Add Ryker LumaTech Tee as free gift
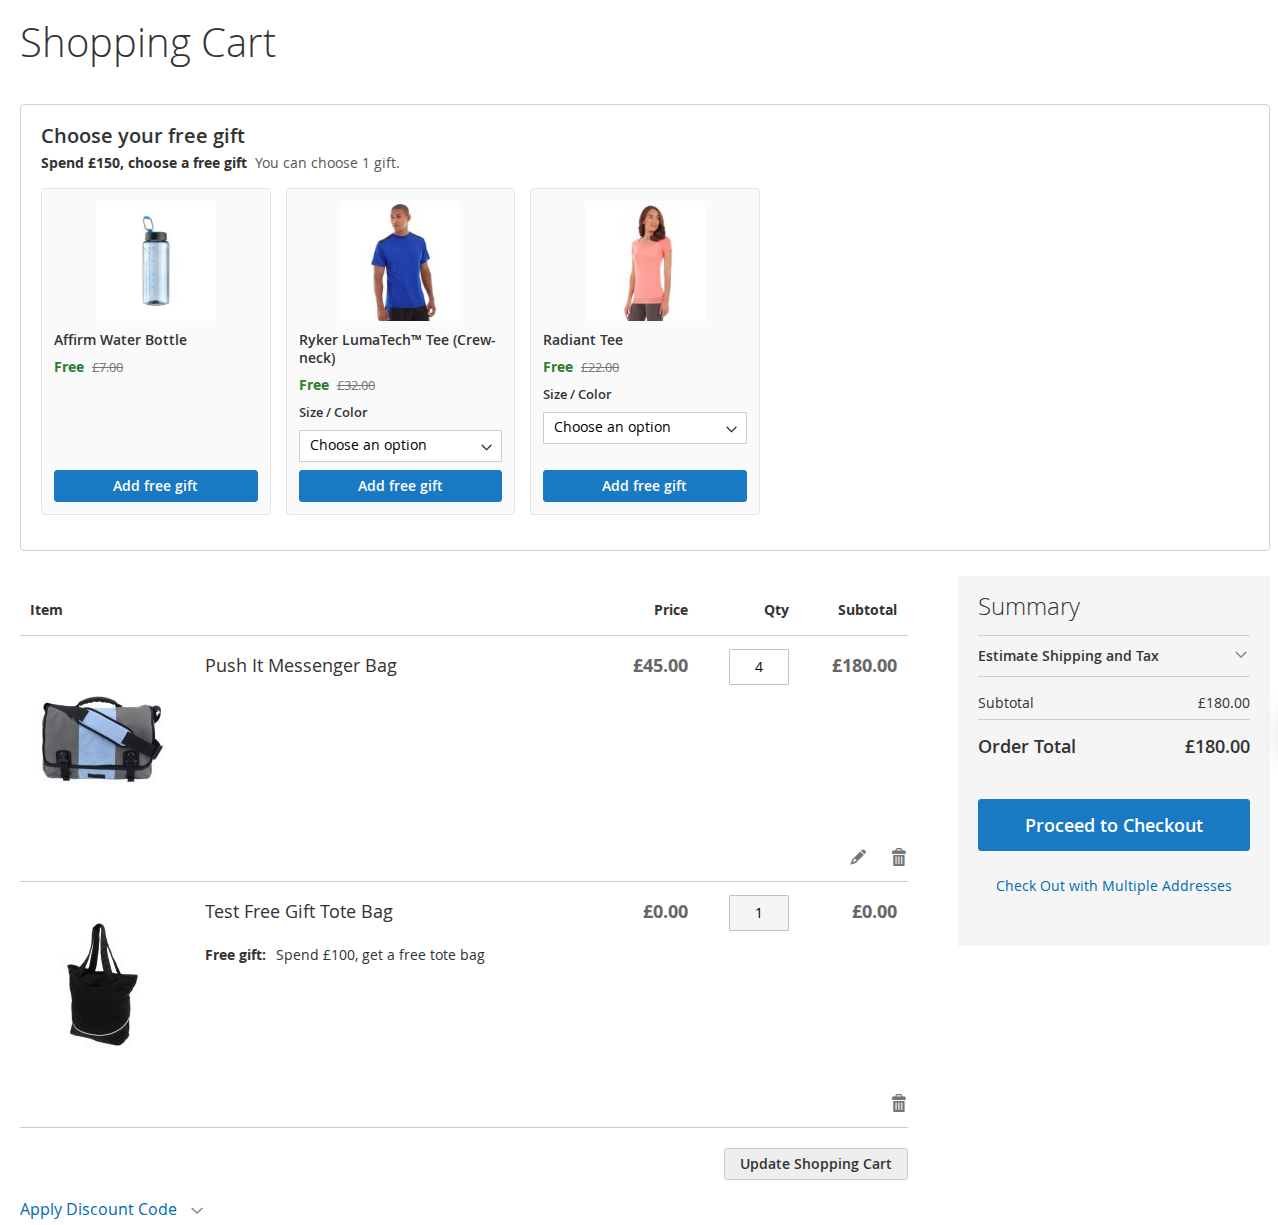 [x=400, y=486]
